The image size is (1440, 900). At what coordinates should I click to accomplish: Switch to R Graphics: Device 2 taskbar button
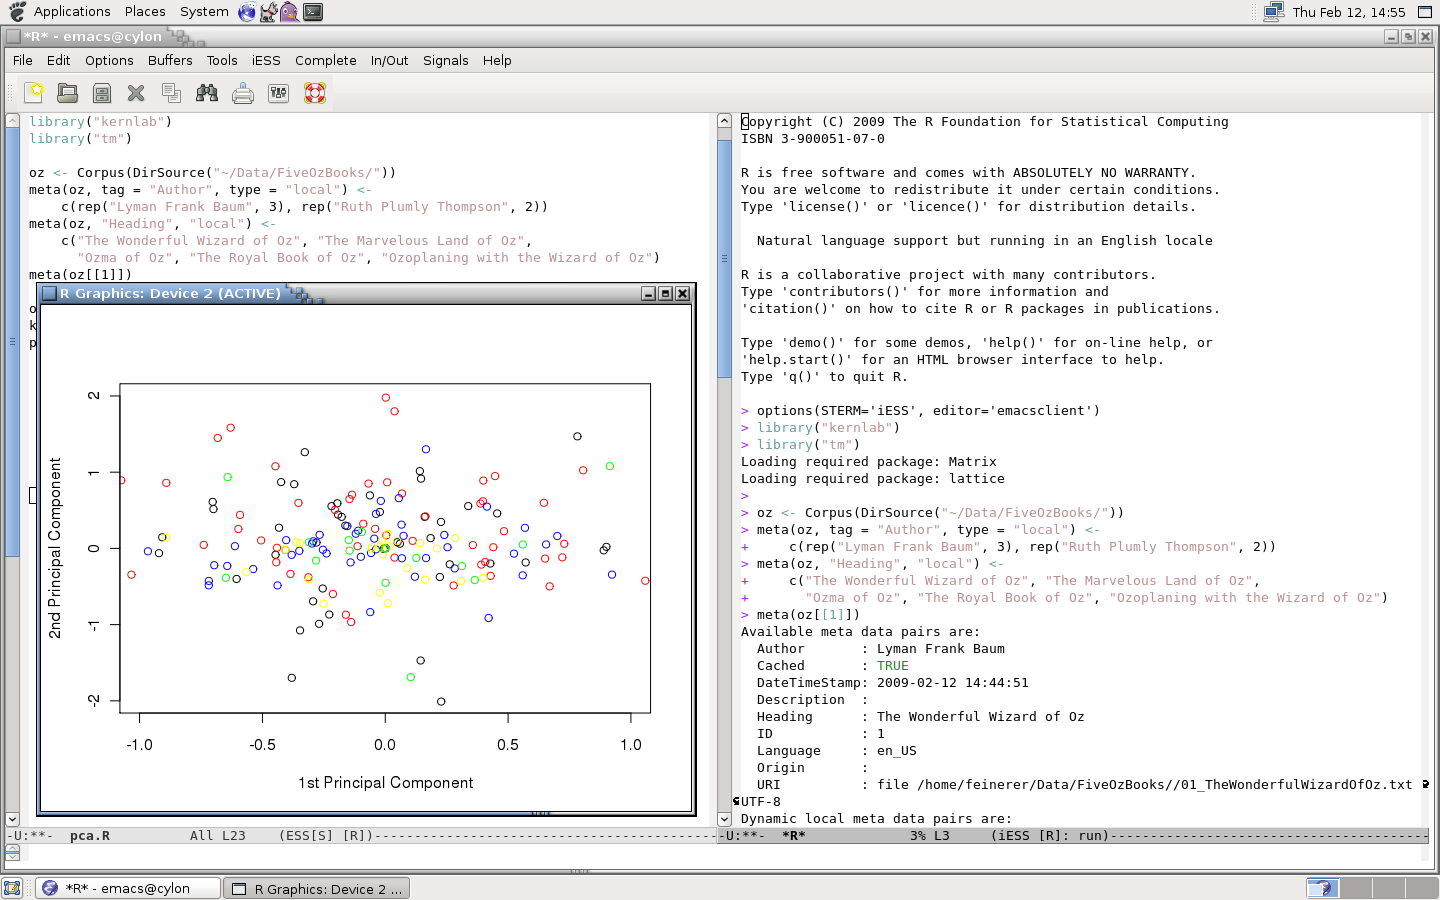pyautogui.click(x=316, y=888)
